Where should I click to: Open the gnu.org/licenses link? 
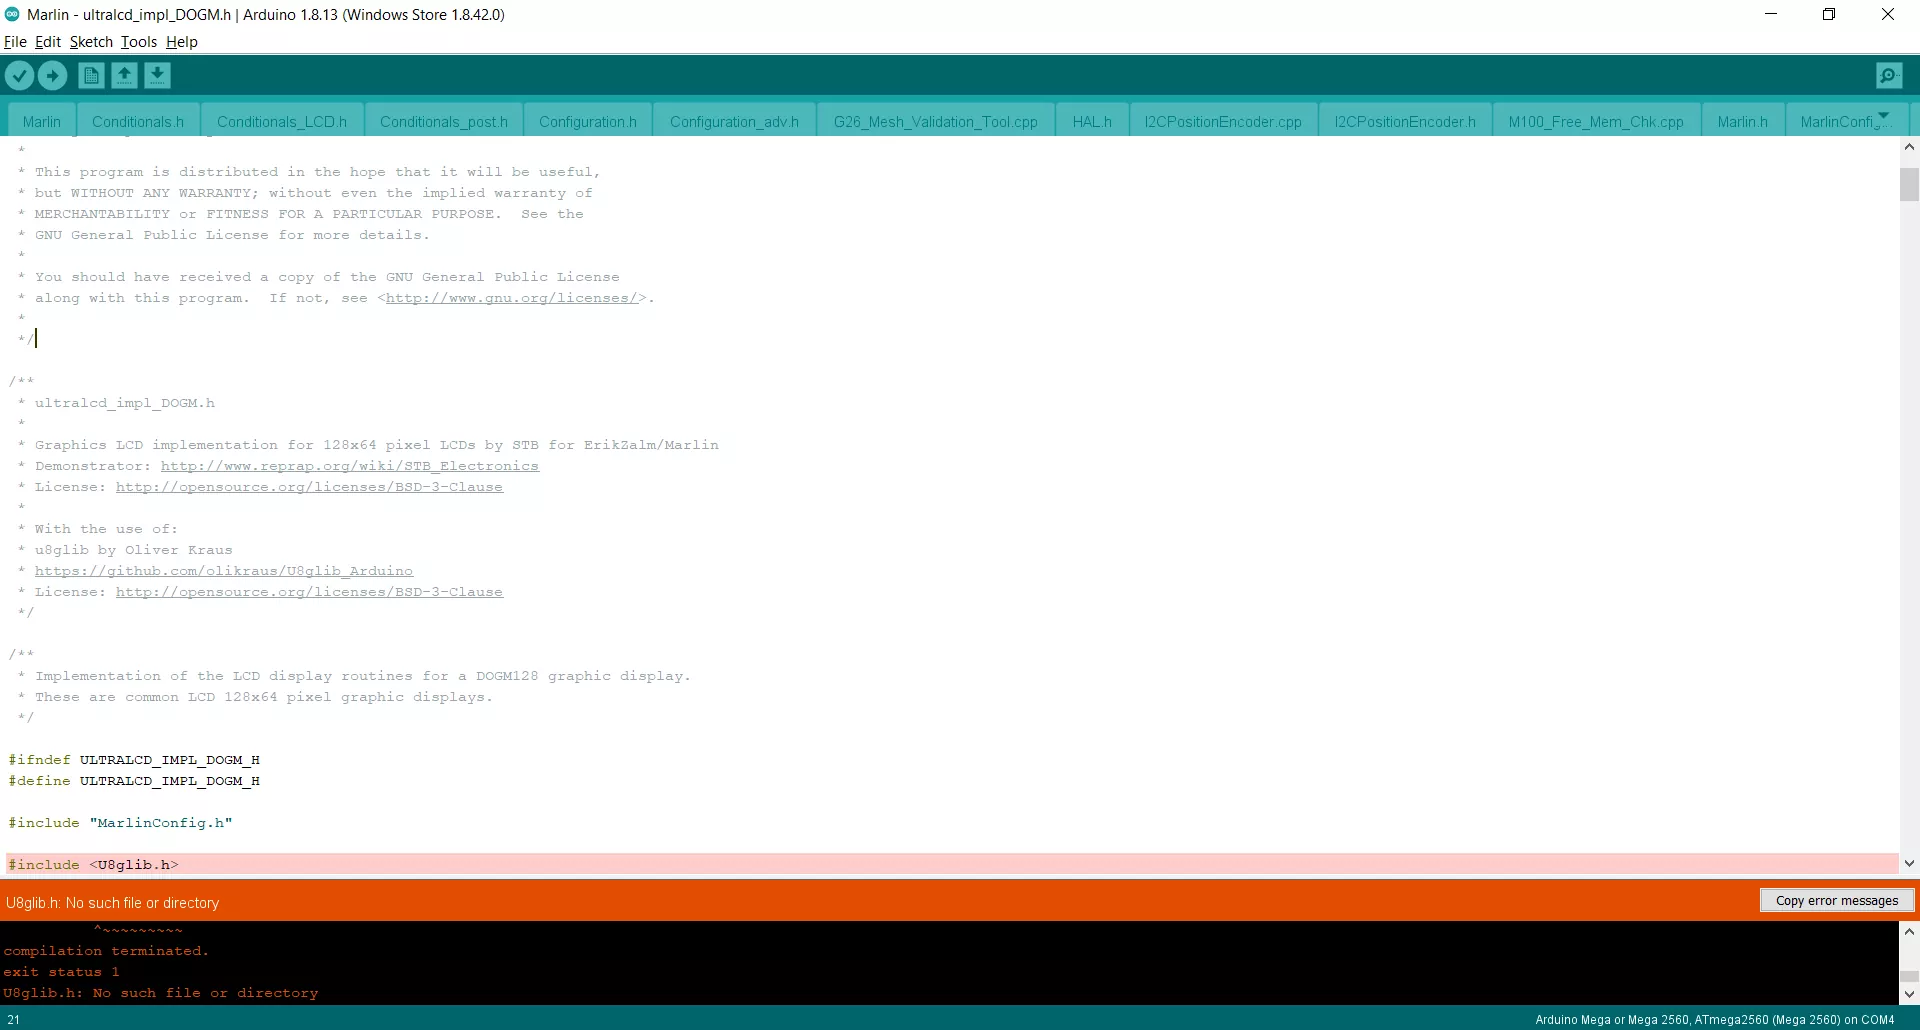pos(512,298)
